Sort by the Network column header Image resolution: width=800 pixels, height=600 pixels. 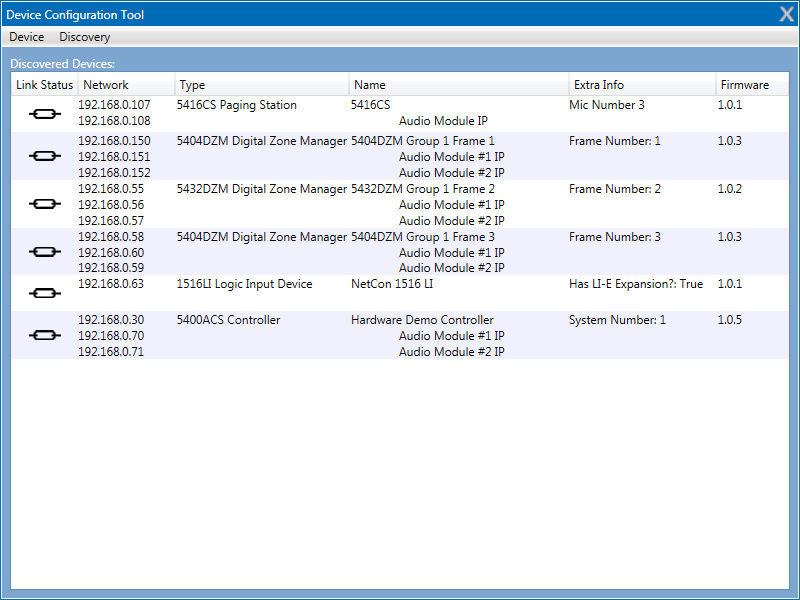pos(106,85)
